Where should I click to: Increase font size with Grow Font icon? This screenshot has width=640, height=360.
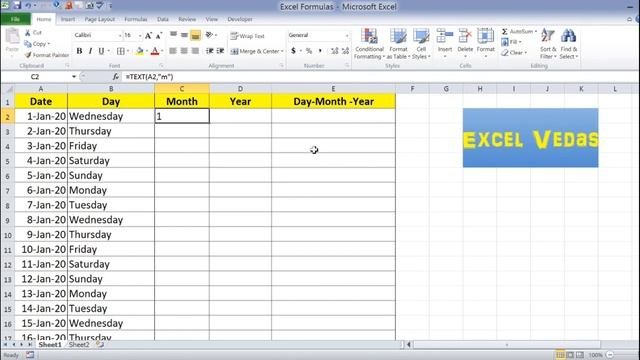[x=148, y=36]
